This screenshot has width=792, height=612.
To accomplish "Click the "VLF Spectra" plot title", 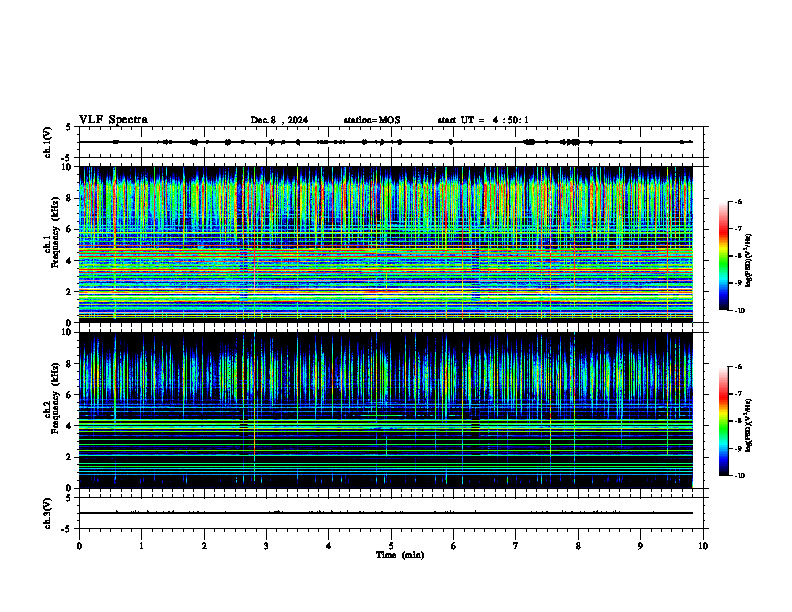I will [x=113, y=120].
